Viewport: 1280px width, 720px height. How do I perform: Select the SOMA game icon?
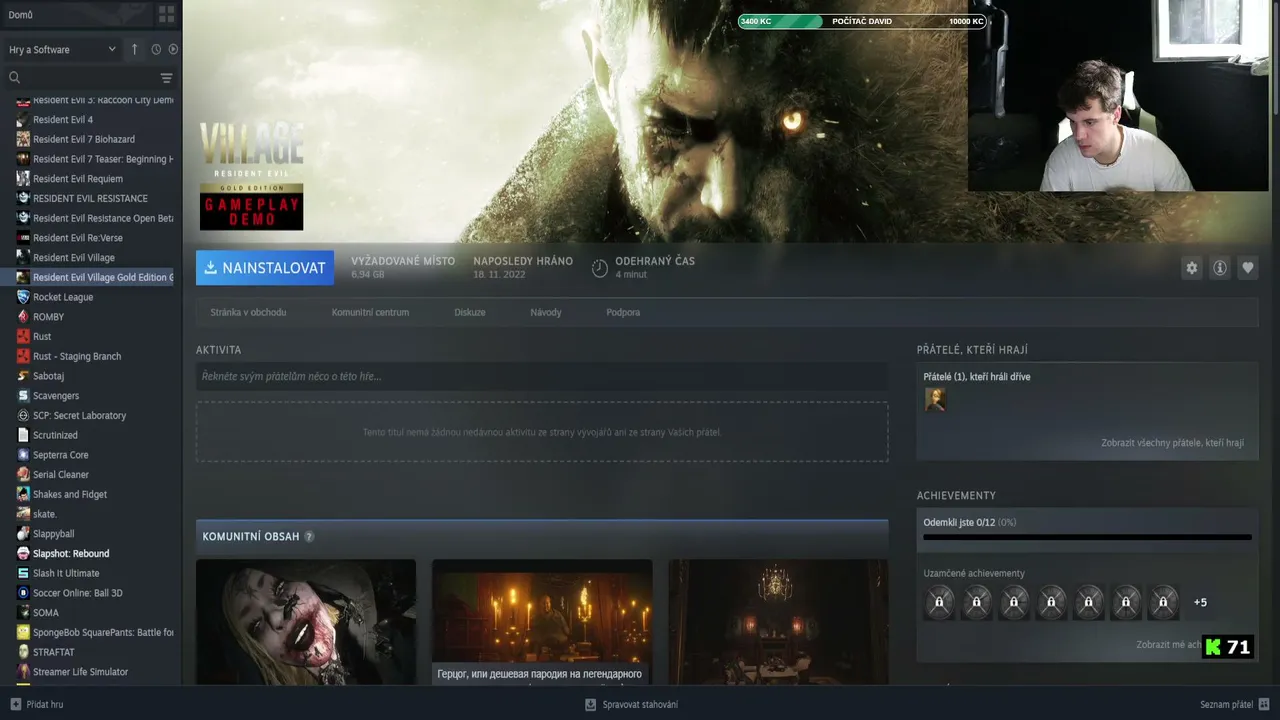pyautogui.click(x=23, y=613)
